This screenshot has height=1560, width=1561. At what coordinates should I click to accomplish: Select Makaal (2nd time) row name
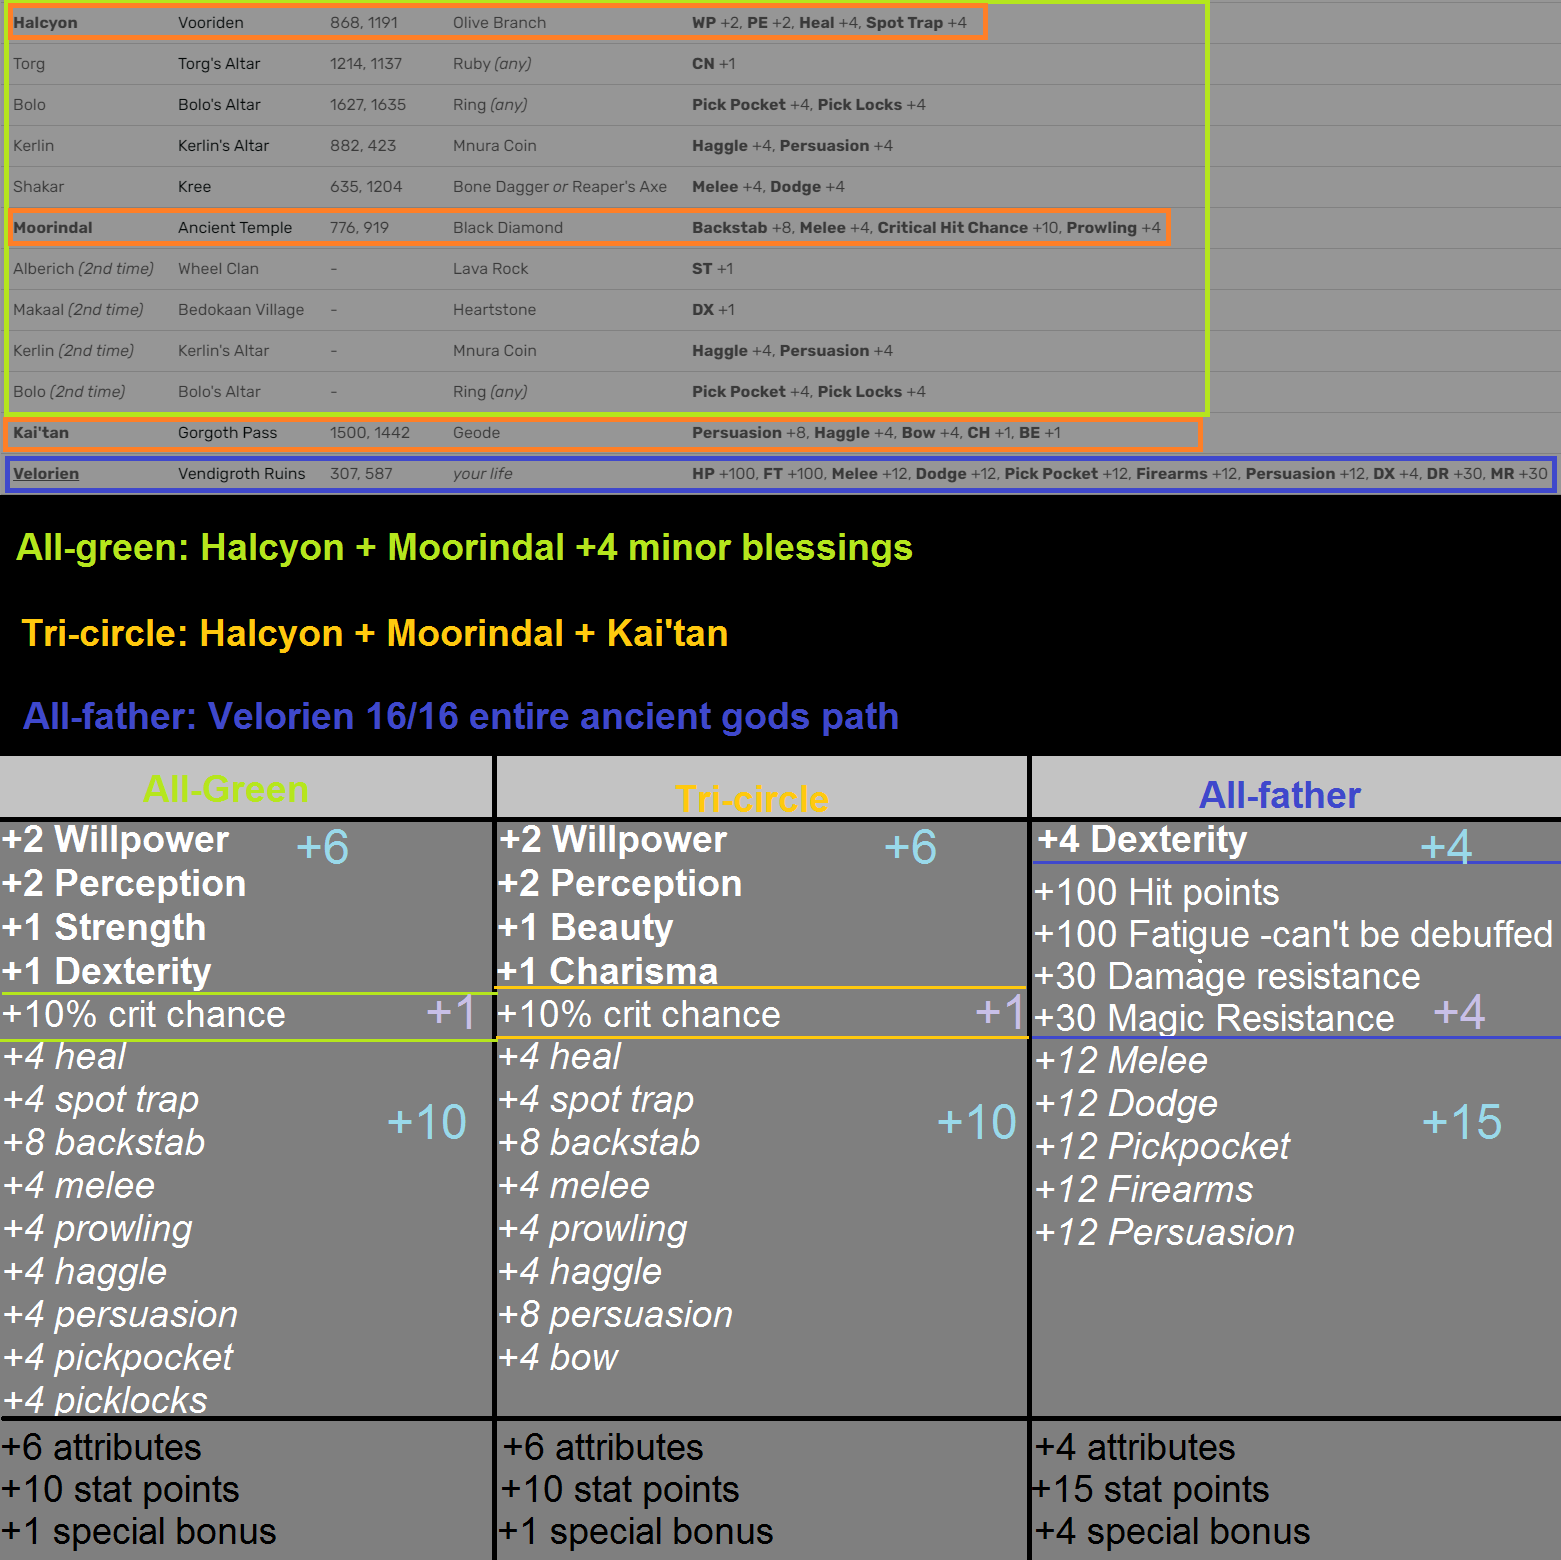coord(78,310)
